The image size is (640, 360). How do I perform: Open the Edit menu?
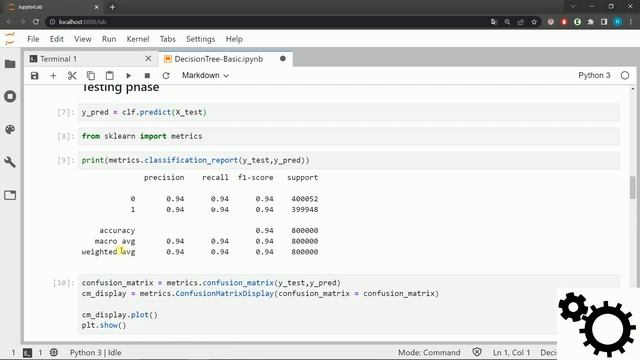(x=57, y=39)
